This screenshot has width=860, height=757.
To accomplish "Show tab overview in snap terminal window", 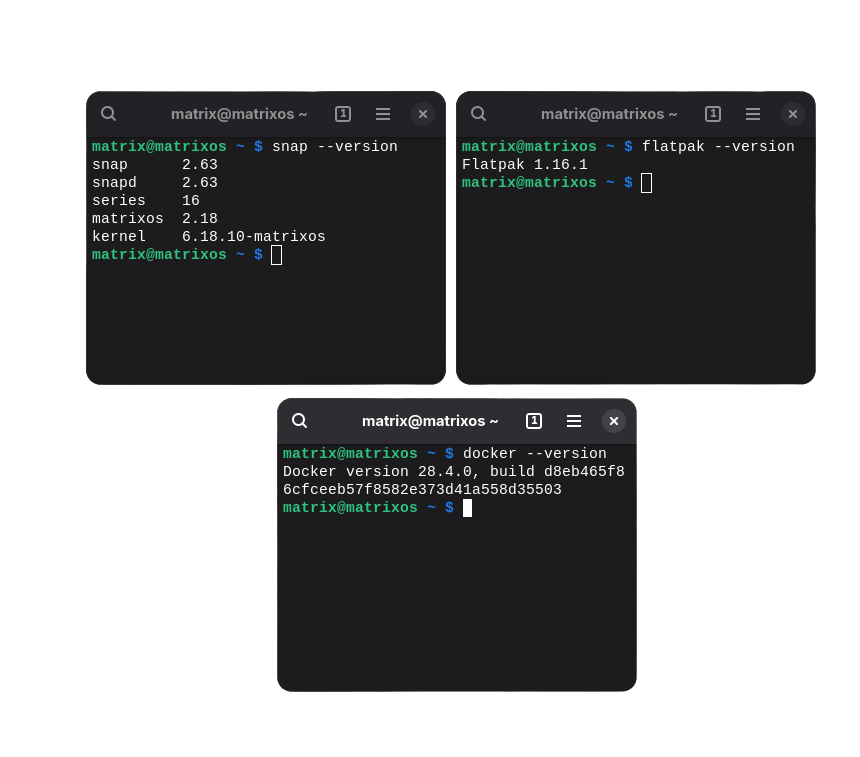I will 343,114.
